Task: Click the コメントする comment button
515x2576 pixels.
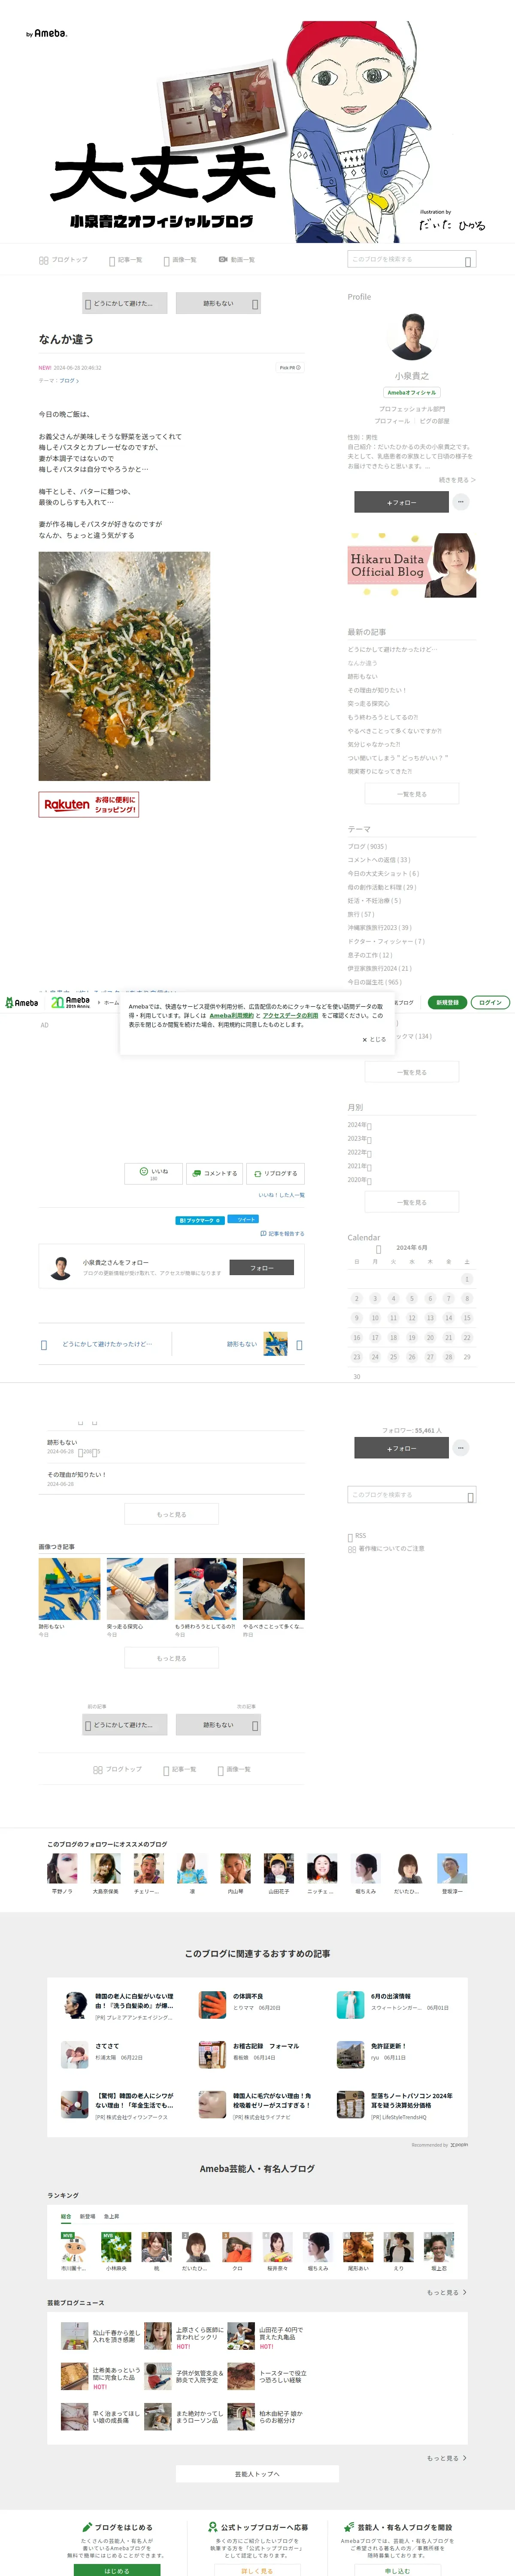Action: click(214, 1173)
